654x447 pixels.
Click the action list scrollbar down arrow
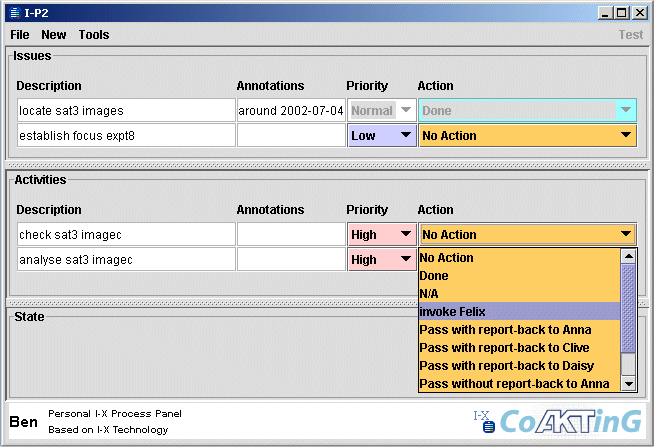tap(629, 384)
